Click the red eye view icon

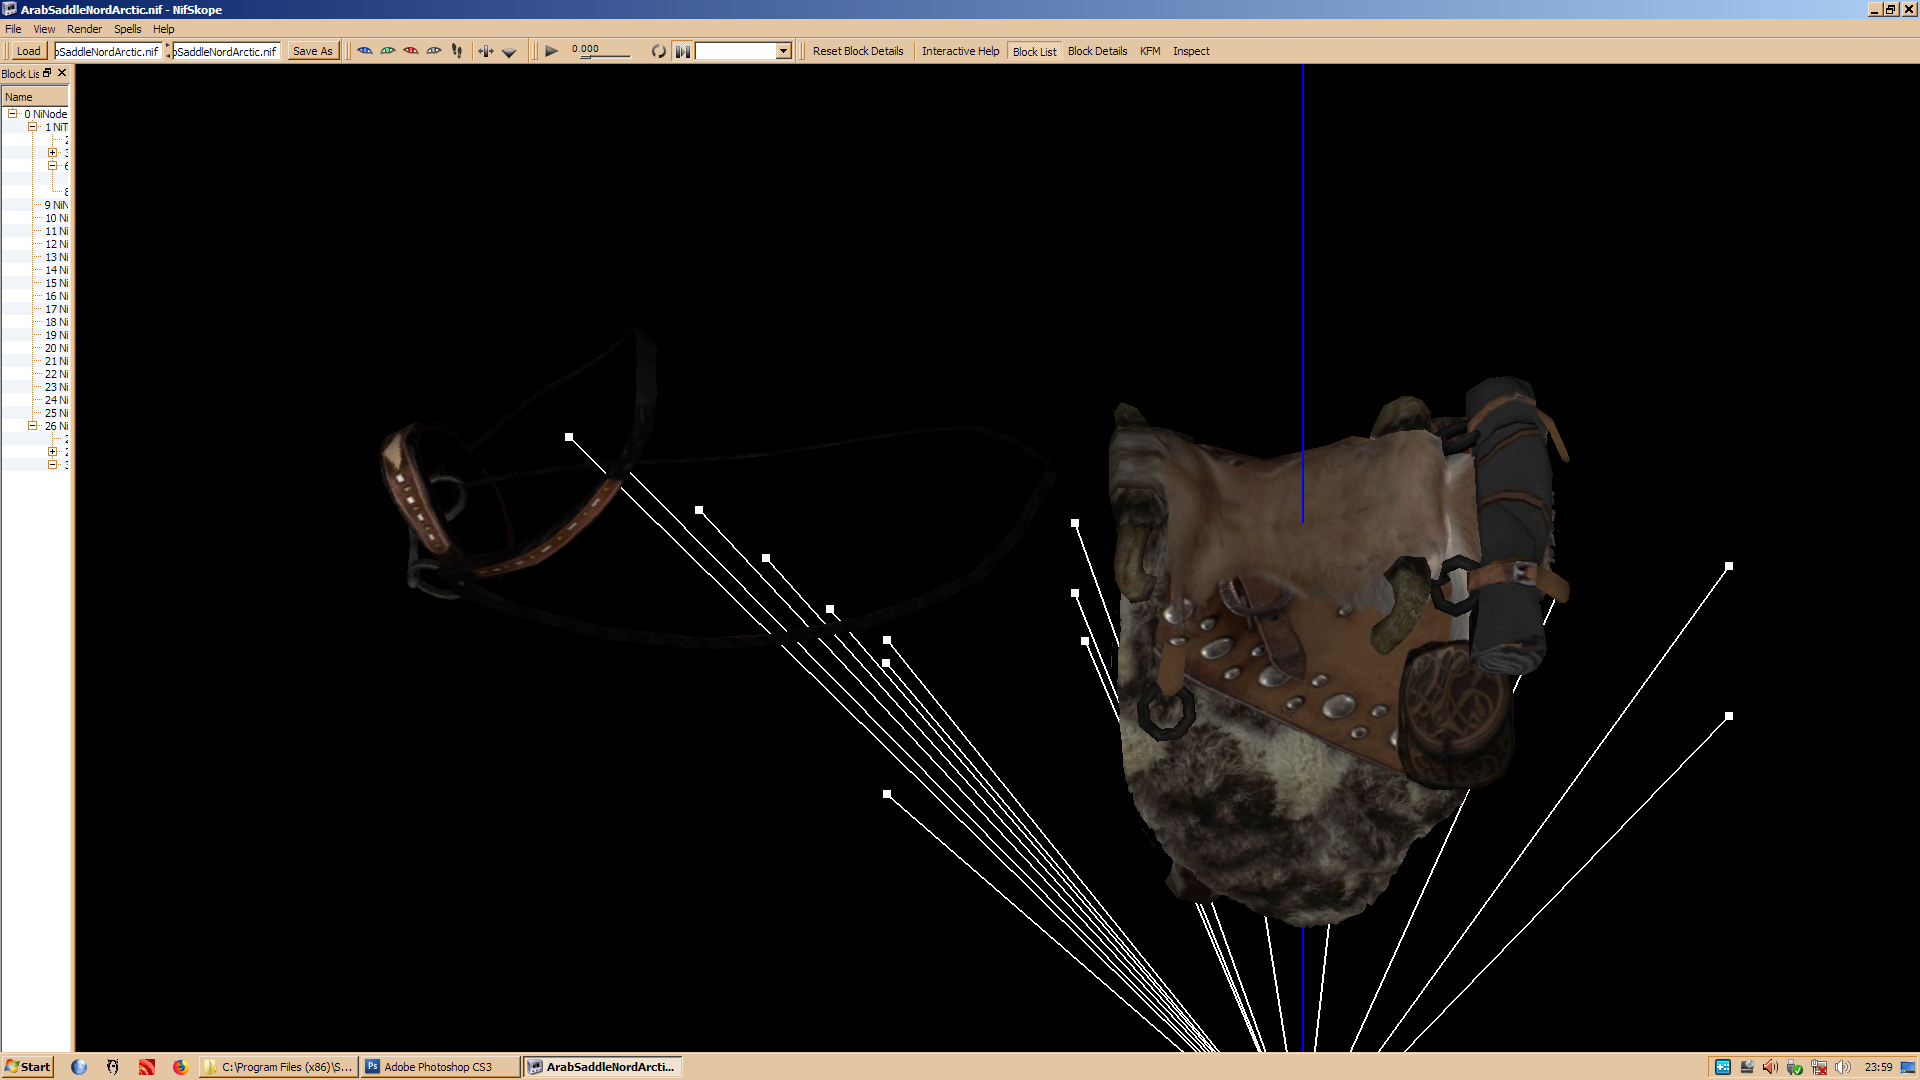[411, 51]
